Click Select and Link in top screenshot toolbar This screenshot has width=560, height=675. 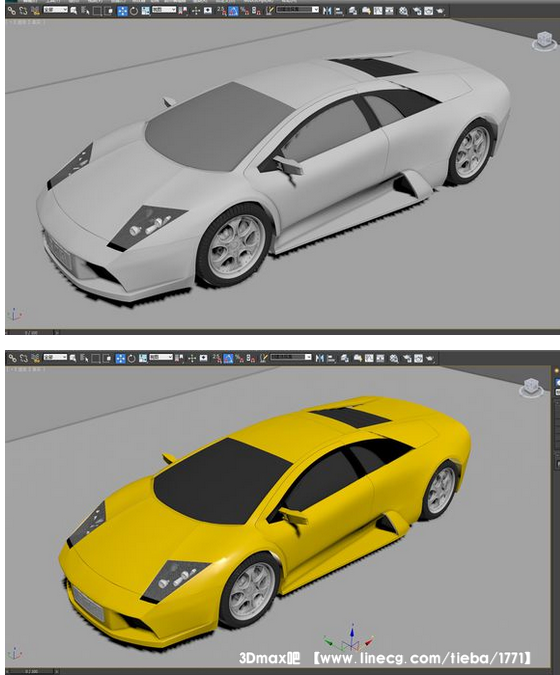point(12,10)
